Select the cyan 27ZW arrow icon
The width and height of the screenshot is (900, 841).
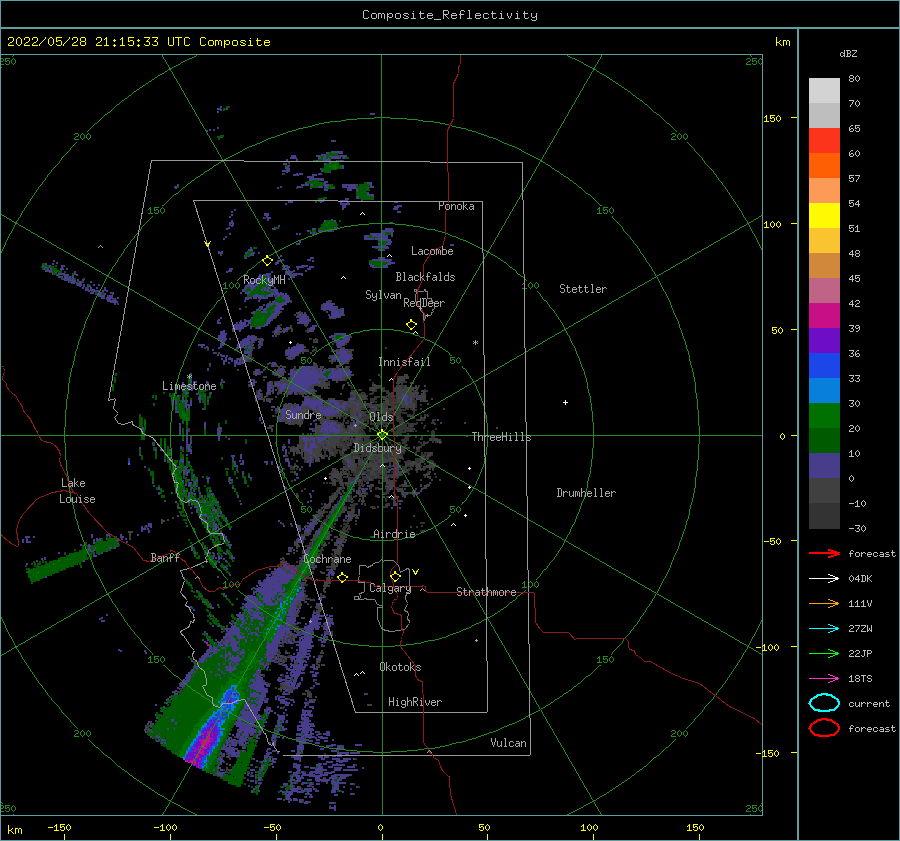pyautogui.click(x=824, y=629)
